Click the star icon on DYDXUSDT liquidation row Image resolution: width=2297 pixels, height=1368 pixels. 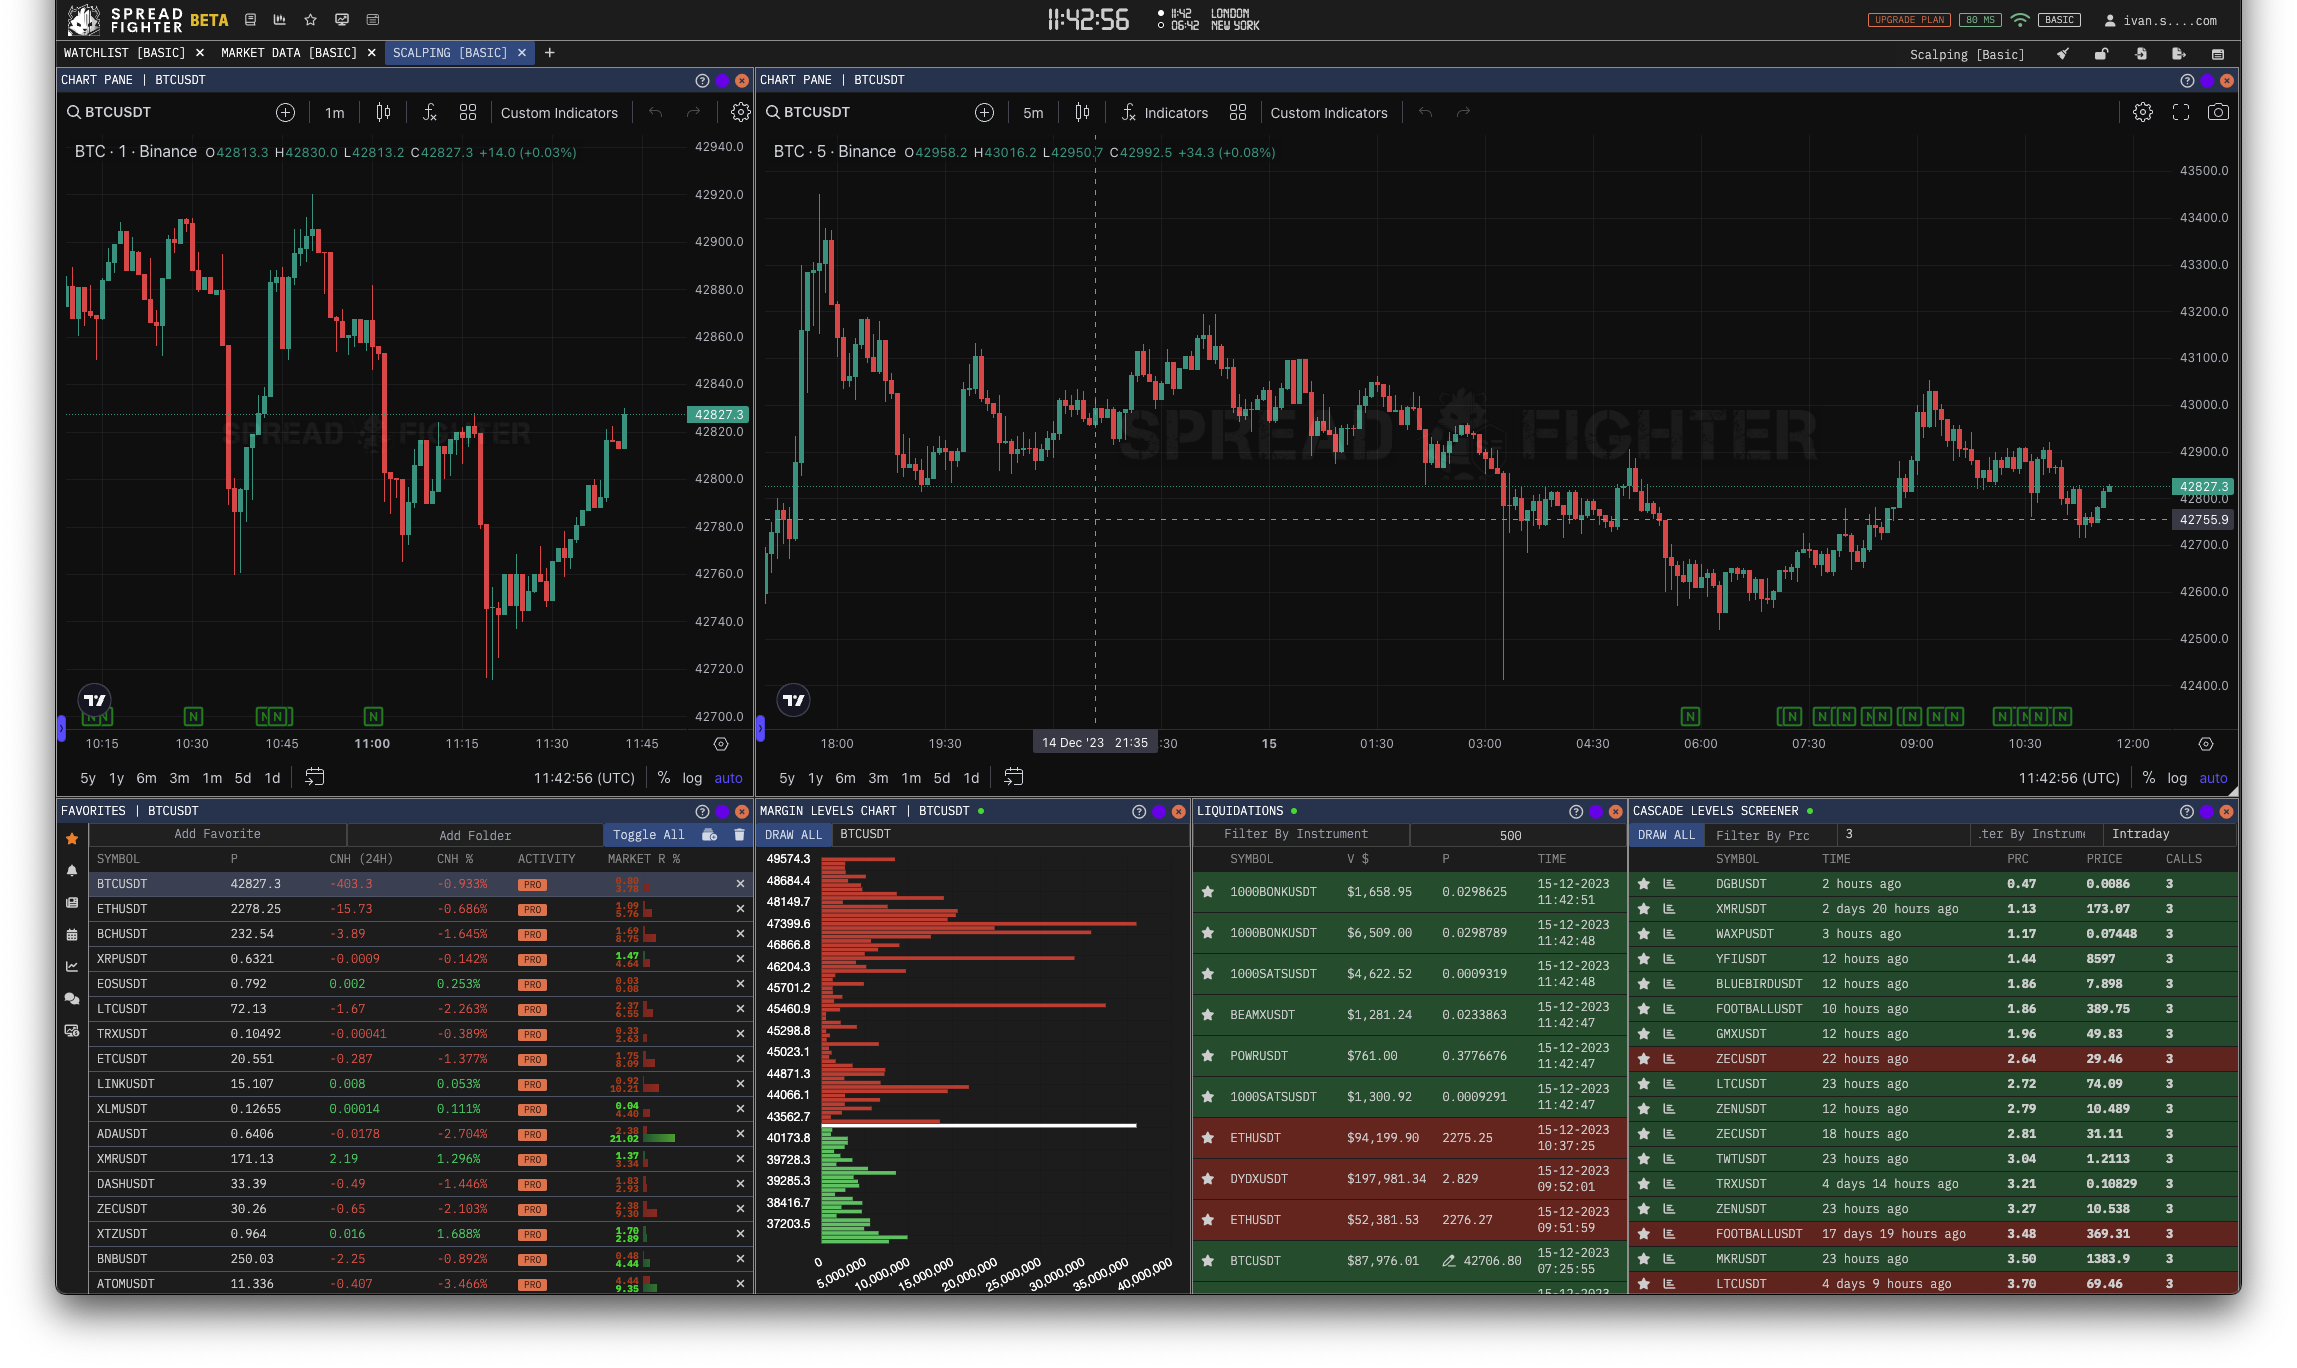[x=1208, y=1179]
